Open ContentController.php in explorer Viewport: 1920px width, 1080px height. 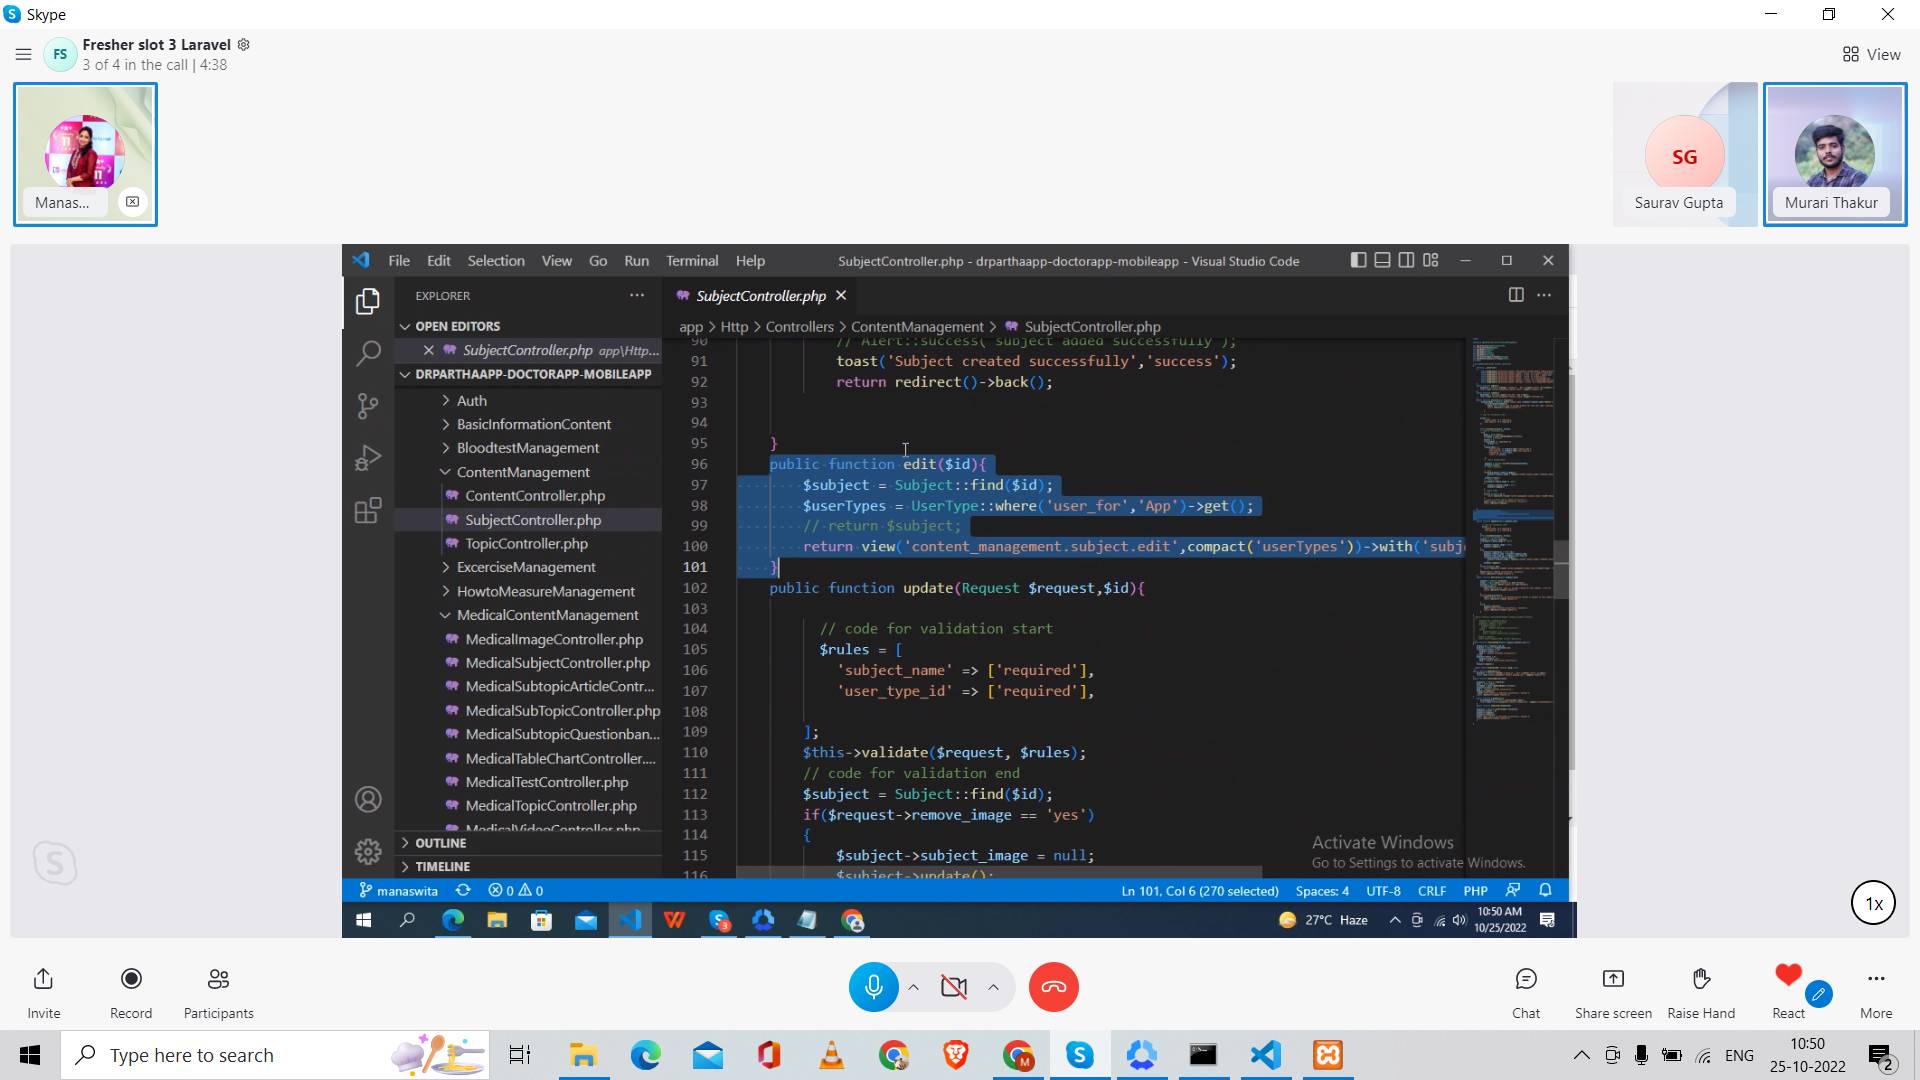[x=535, y=495]
